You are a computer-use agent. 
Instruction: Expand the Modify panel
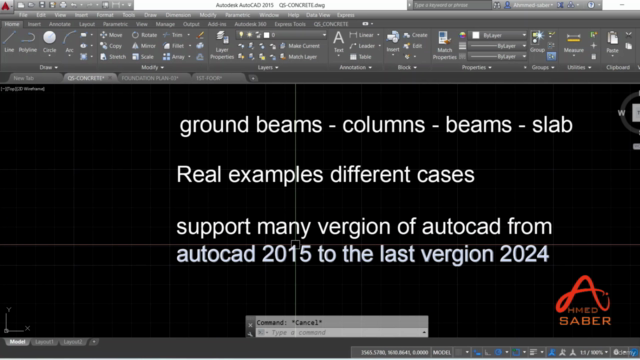[152, 67]
